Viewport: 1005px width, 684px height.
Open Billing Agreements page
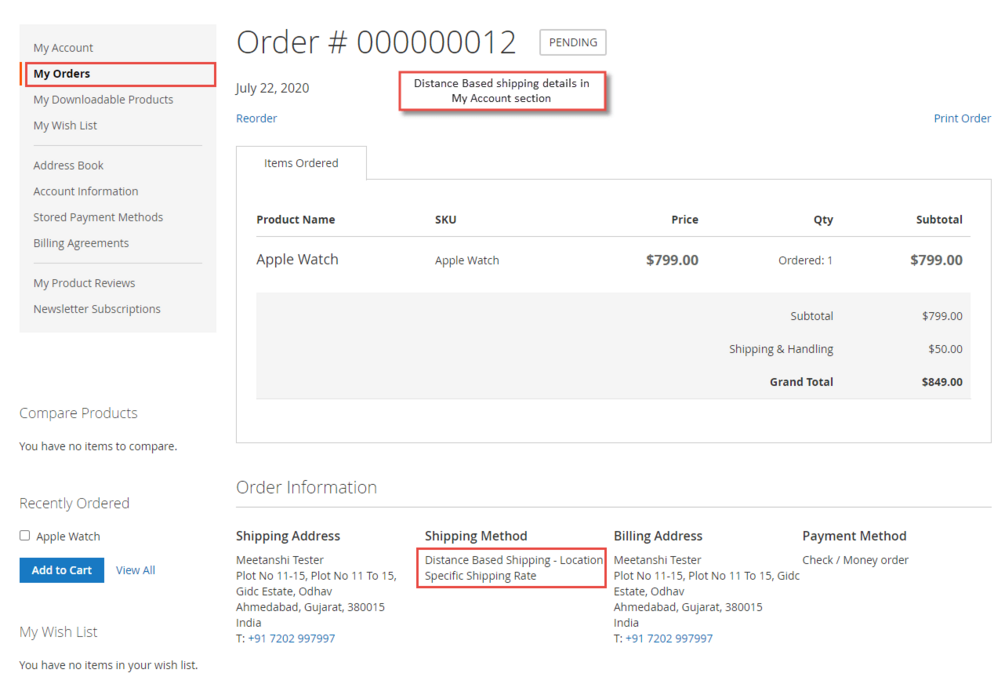[x=81, y=243]
